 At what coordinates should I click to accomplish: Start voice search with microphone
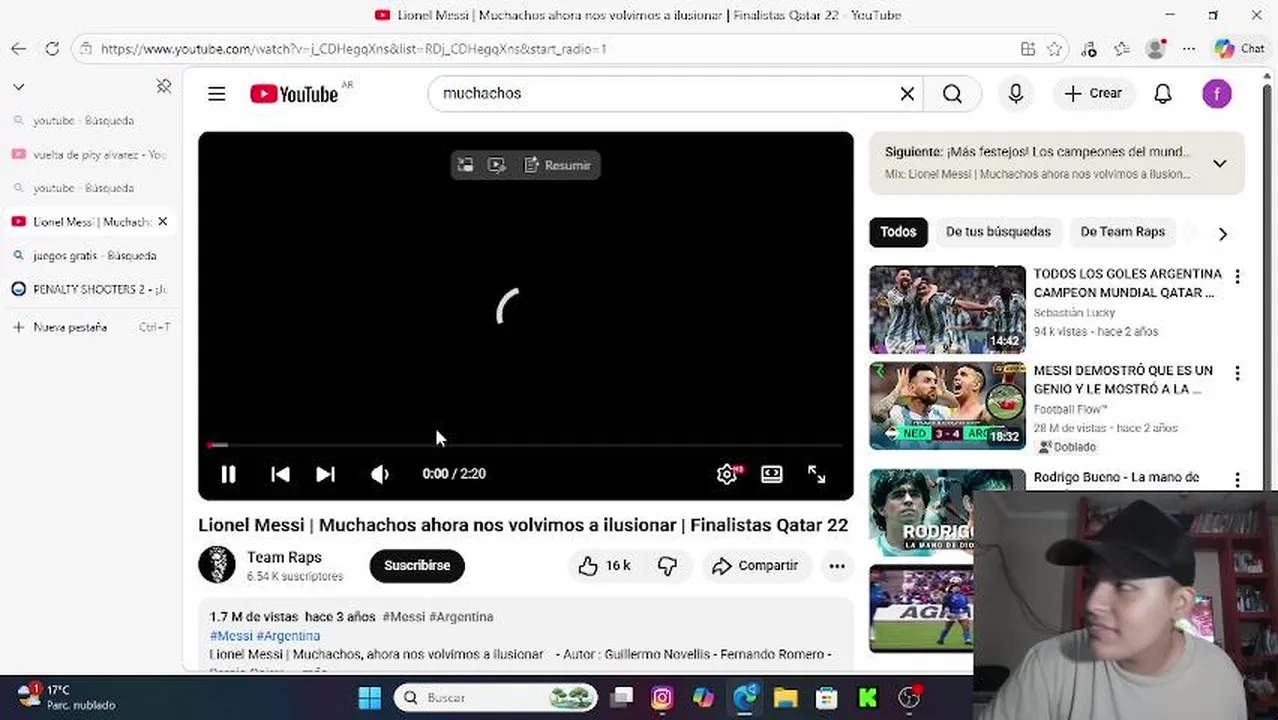[1016, 93]
